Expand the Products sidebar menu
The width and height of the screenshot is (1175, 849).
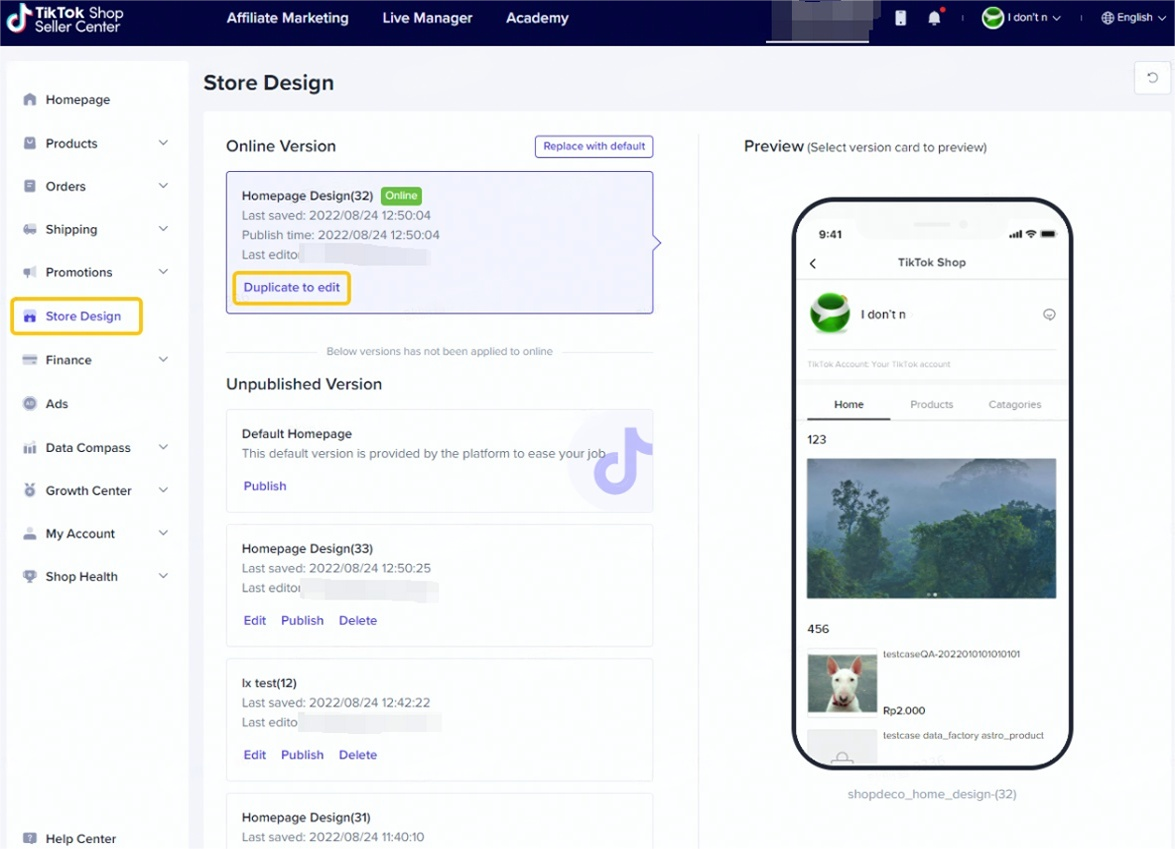point(163,143)
